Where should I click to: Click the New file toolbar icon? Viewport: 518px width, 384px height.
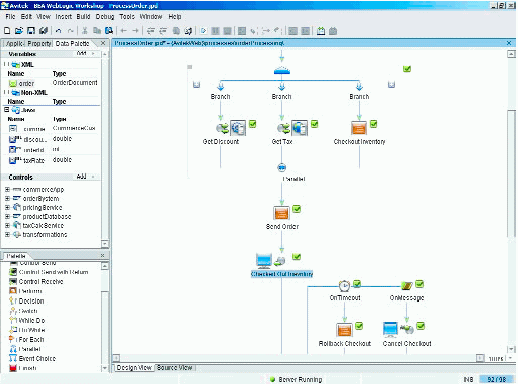tap(7, 31)
